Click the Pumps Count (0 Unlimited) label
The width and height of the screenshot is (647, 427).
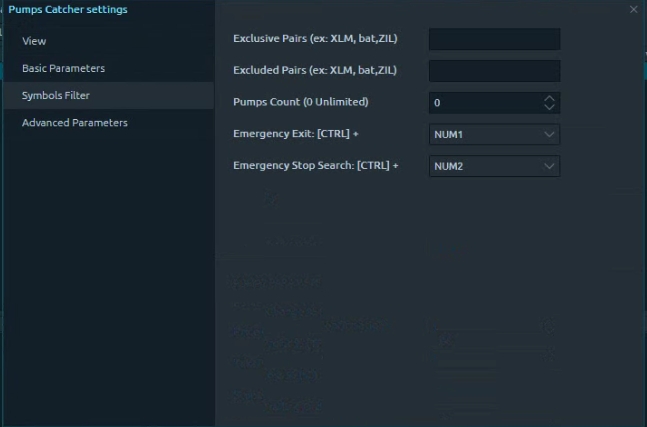point(300,102)
